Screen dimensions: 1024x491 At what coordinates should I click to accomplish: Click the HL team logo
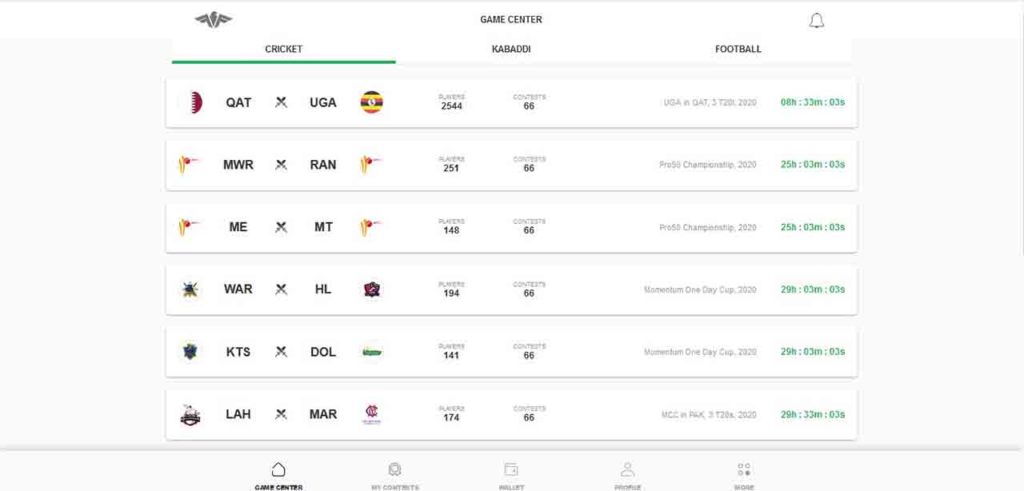pyautogui.click(x=372, y=289)
